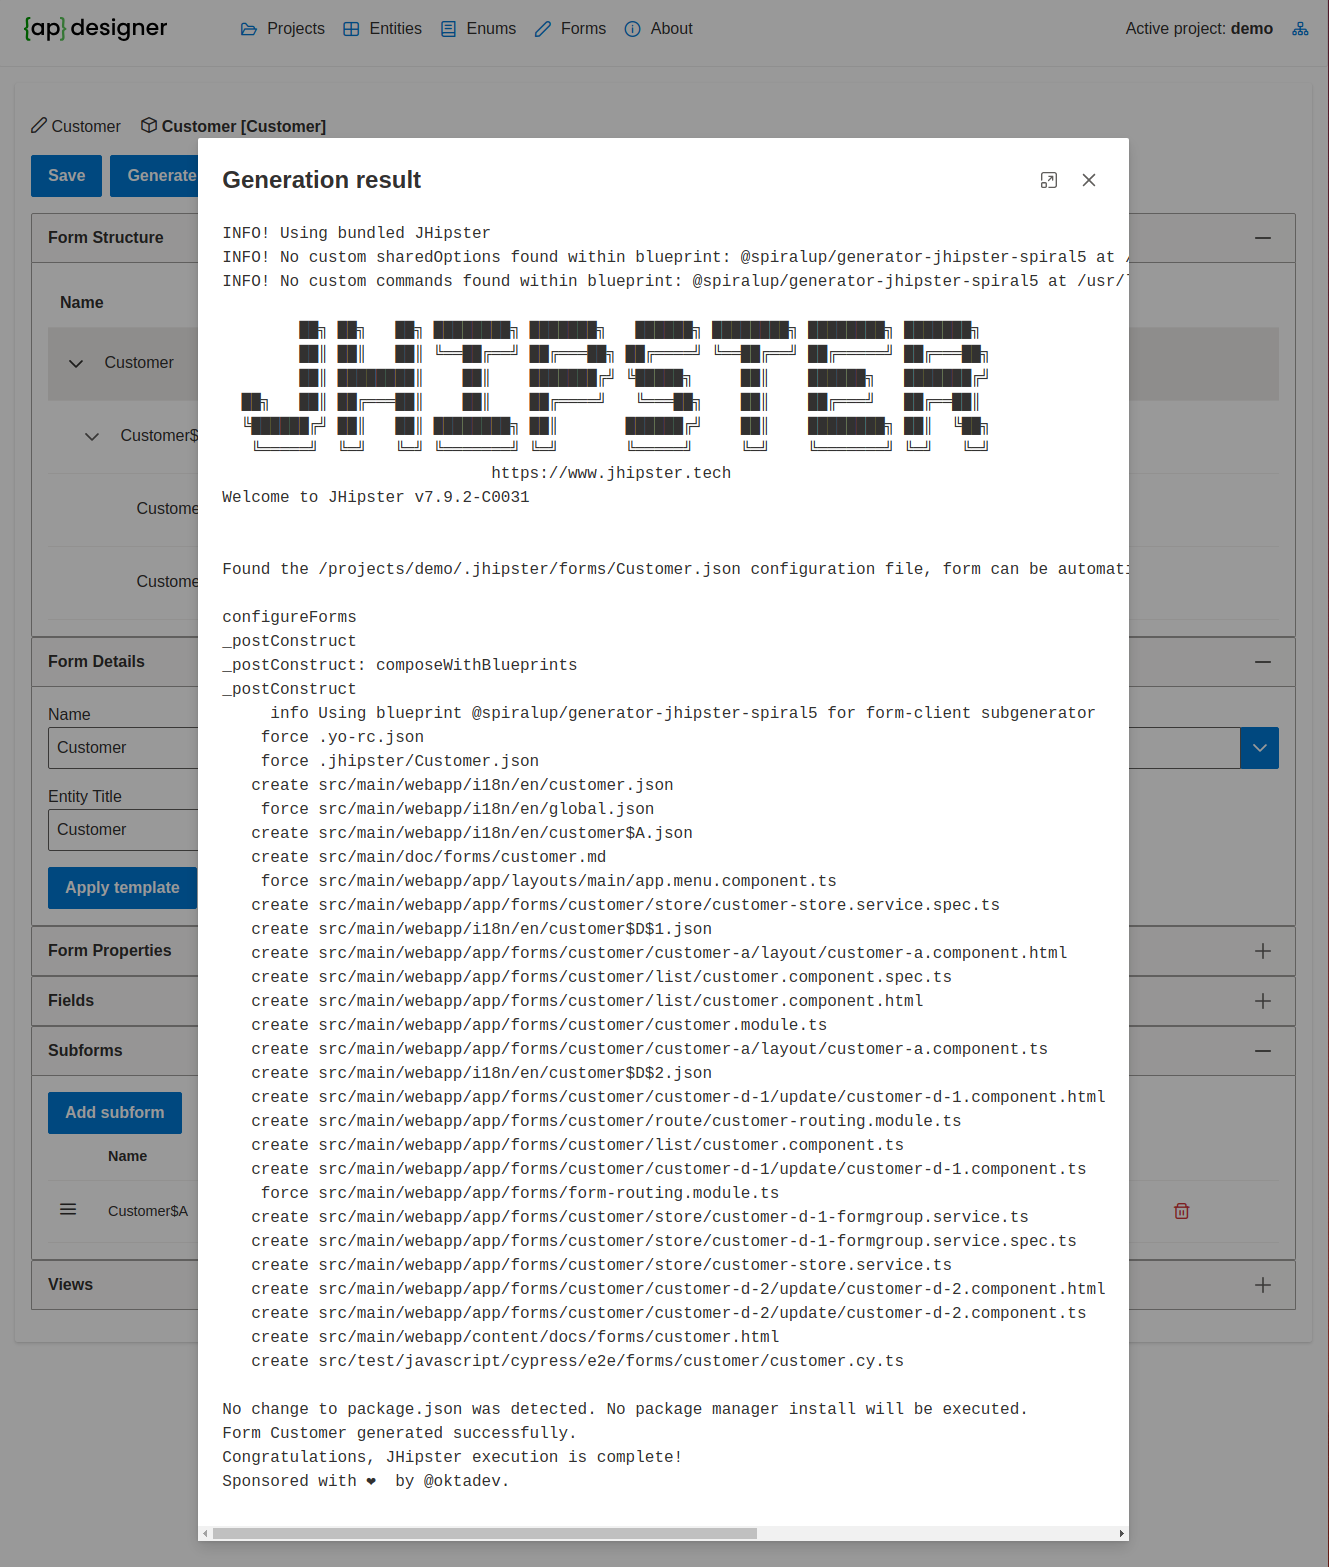The width and height of the screenshot is (1329, 1567).
Task: Click the Save button
Action: tap(65, 175)
